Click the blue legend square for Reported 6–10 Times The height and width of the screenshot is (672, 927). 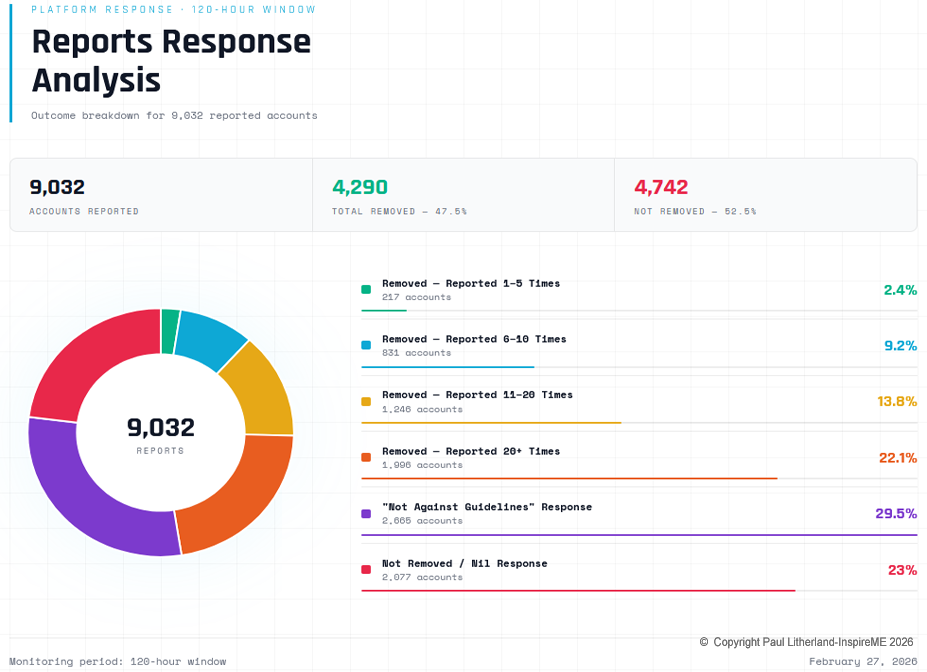[366, 346]
